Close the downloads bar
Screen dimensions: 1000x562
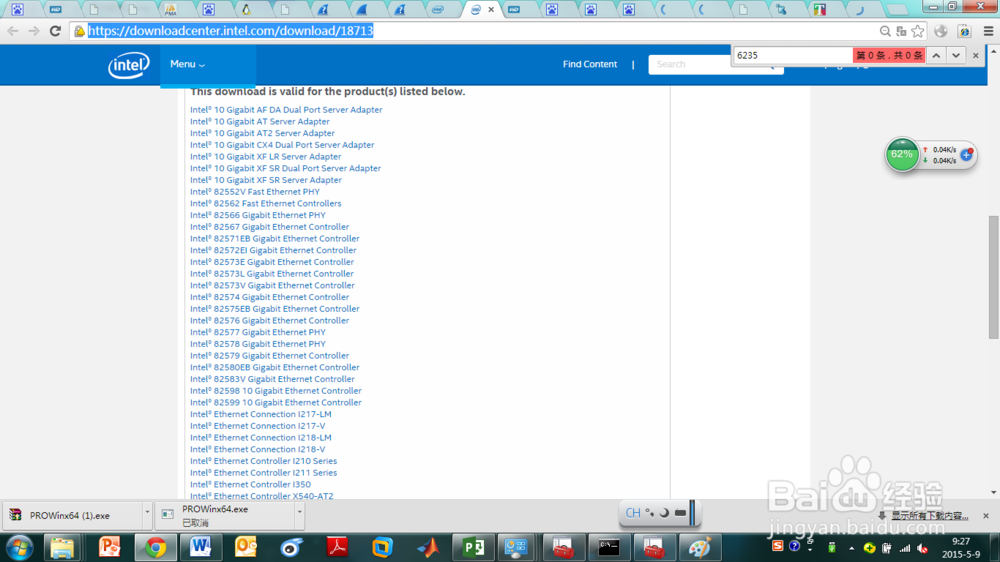(986, 515)
